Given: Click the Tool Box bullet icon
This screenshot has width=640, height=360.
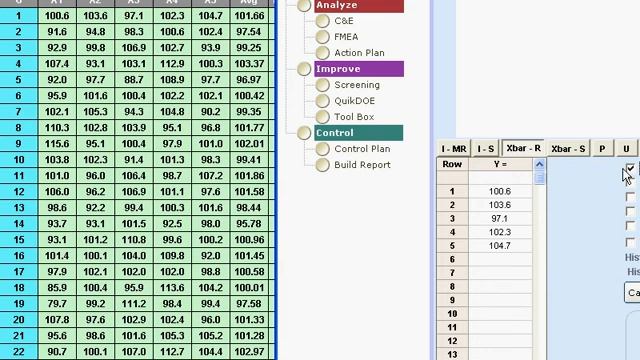Looking at the screenshot, I should [x=322, y=117].
